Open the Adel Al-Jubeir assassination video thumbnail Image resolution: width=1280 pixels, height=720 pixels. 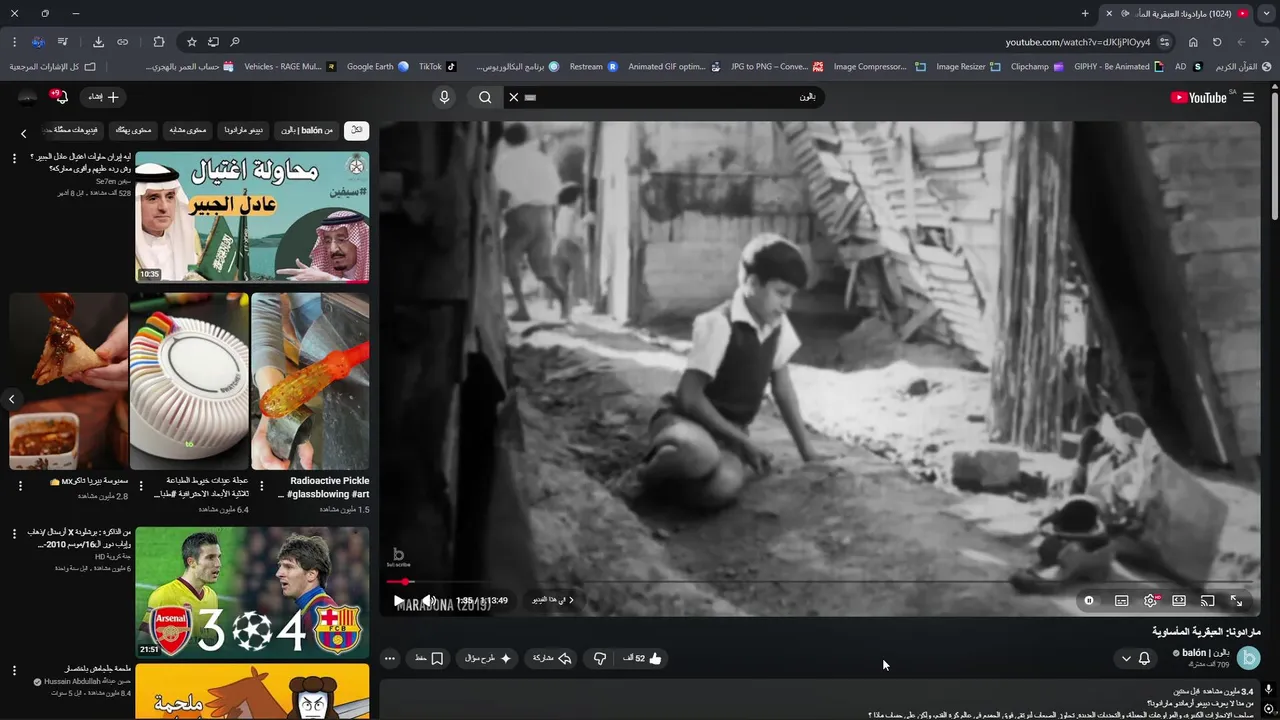point(252,217)
